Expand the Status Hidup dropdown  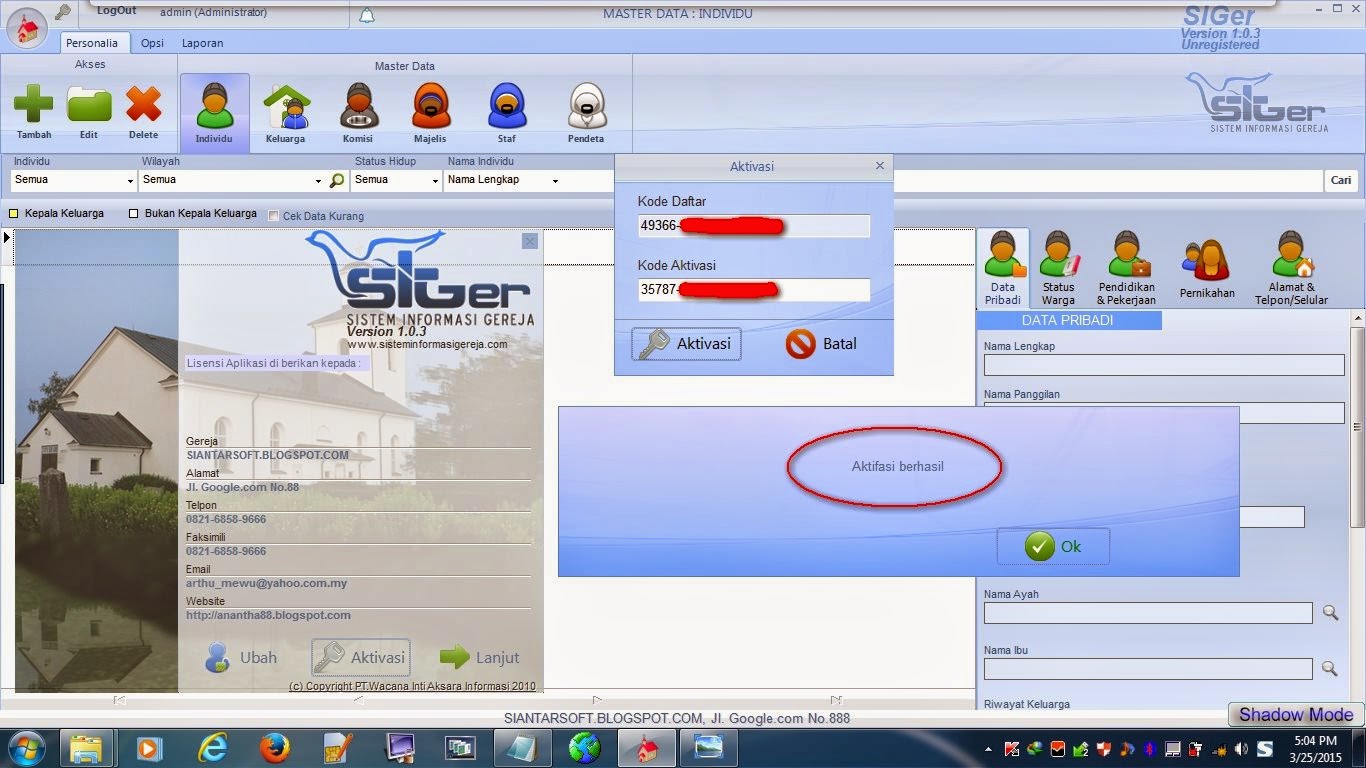pyautogui.click(x=435, y=181)
